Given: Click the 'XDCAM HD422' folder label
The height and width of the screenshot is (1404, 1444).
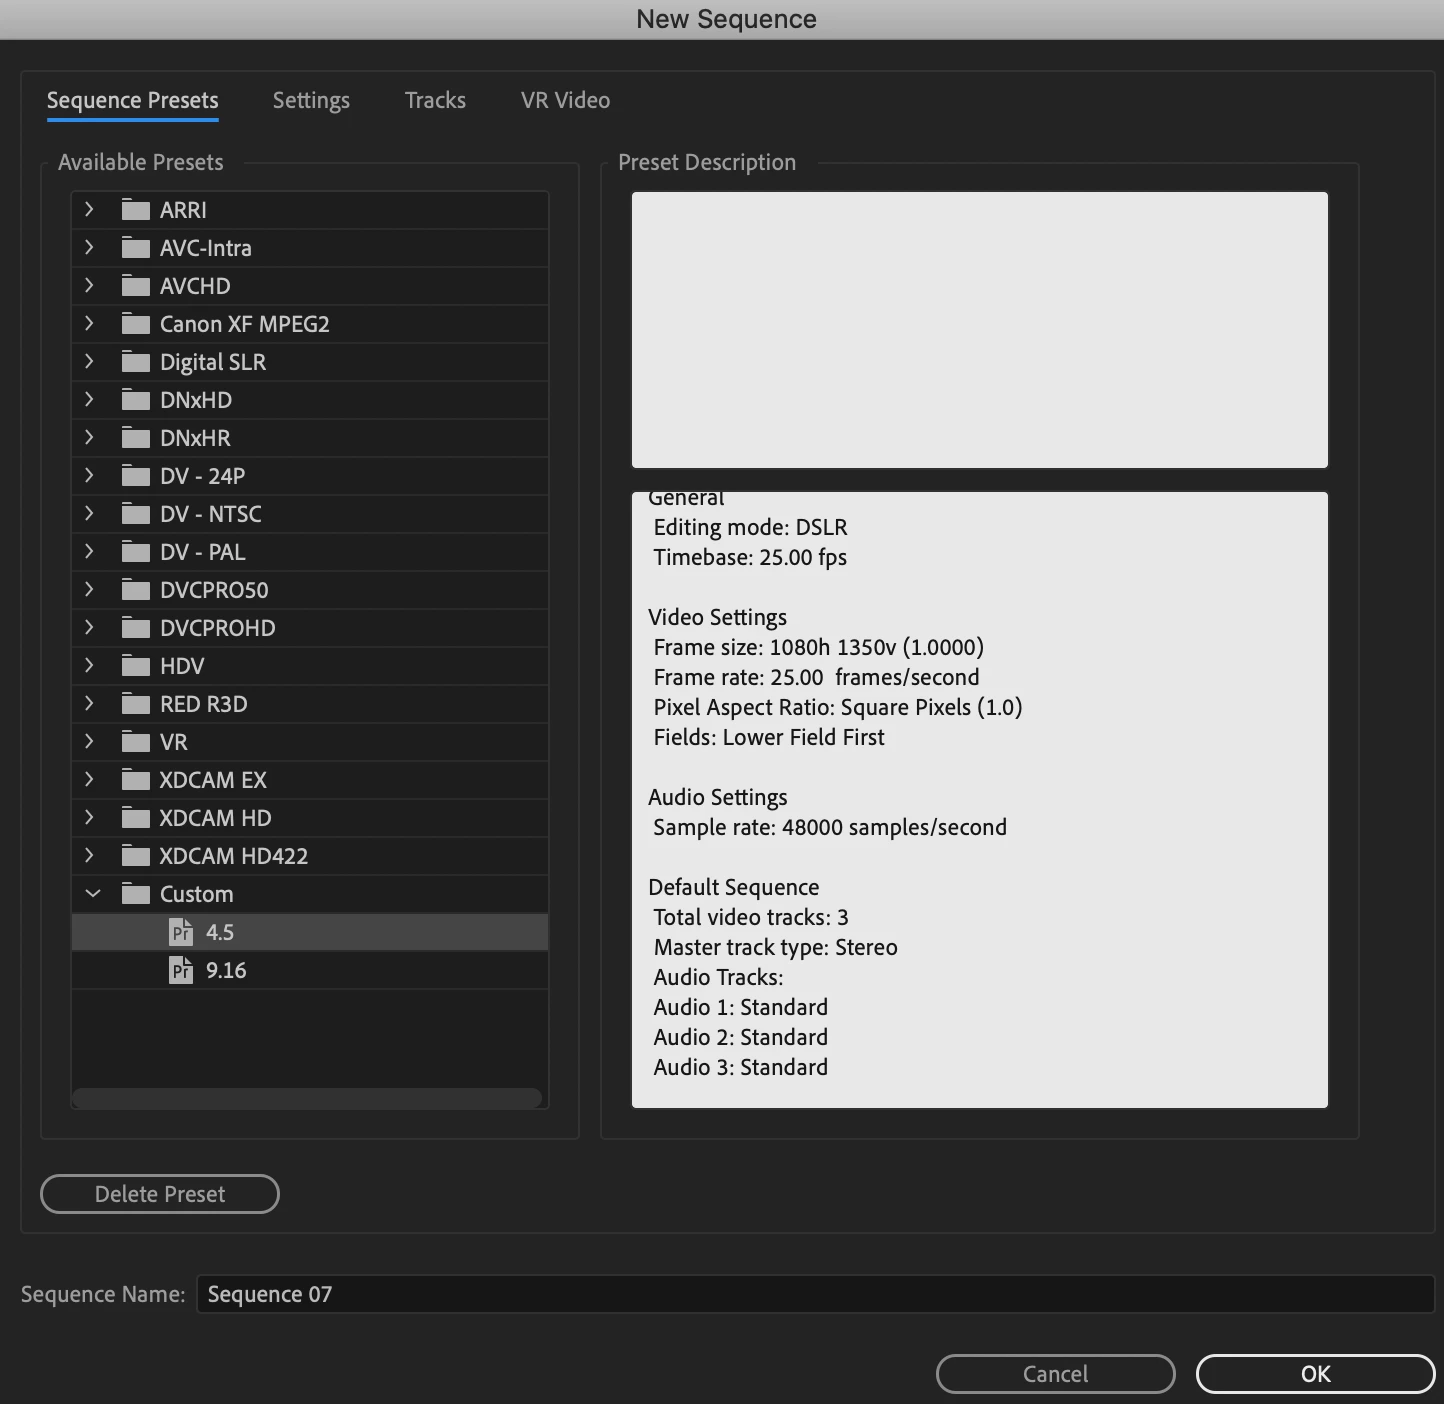Looking at the screenshot, I should [234, 856].
